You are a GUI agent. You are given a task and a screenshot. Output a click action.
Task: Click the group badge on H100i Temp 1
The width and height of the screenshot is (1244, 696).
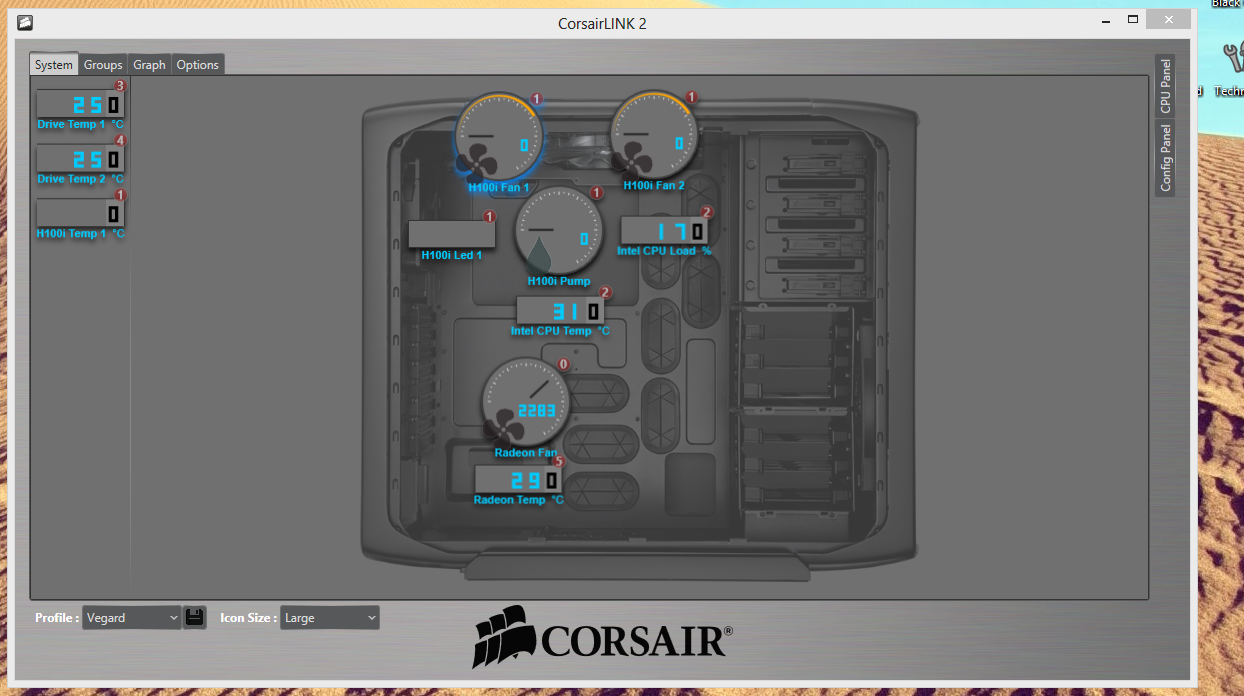[121, 195]
